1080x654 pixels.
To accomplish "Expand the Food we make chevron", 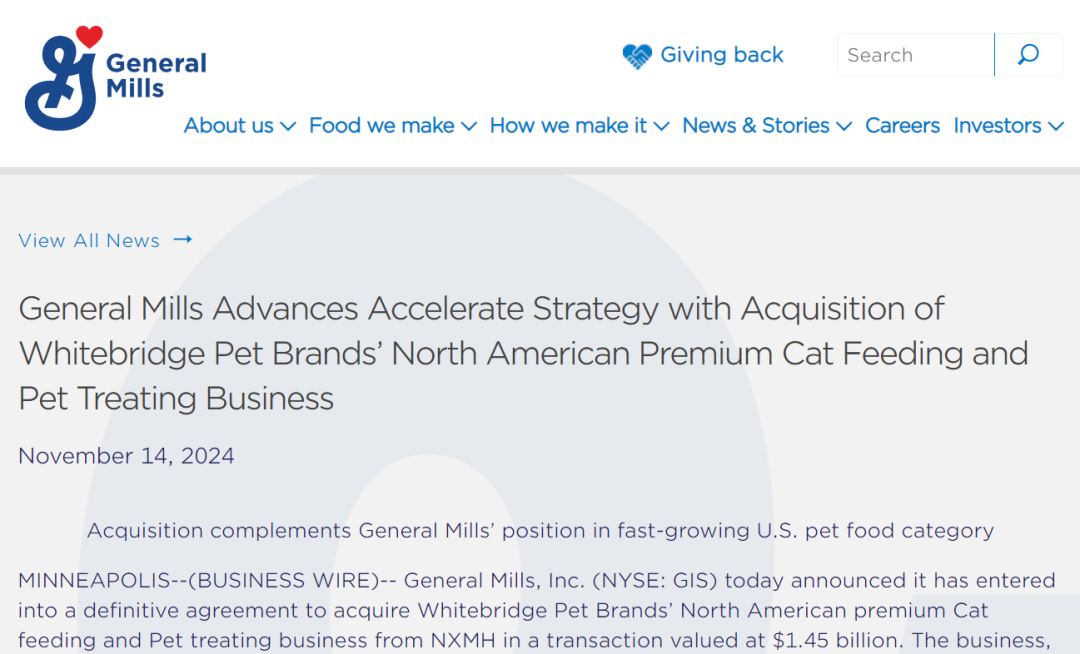I will point(469,126).
